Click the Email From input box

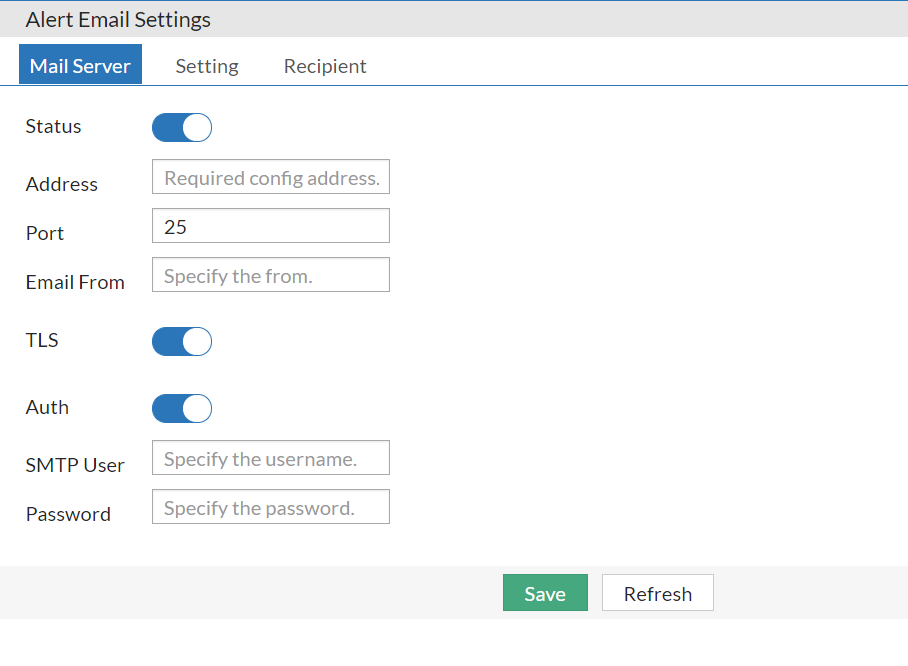coord(270,274)
